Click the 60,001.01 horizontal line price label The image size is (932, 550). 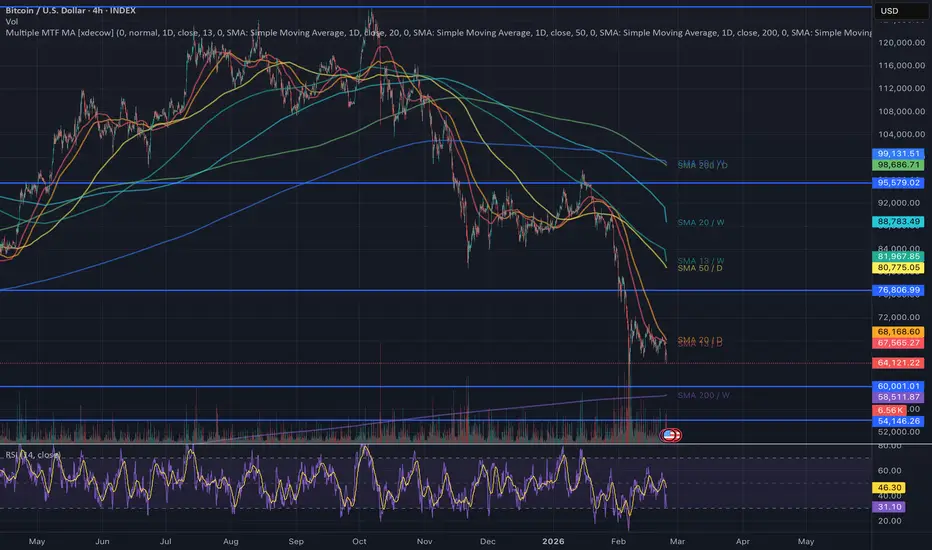[898, 386]
